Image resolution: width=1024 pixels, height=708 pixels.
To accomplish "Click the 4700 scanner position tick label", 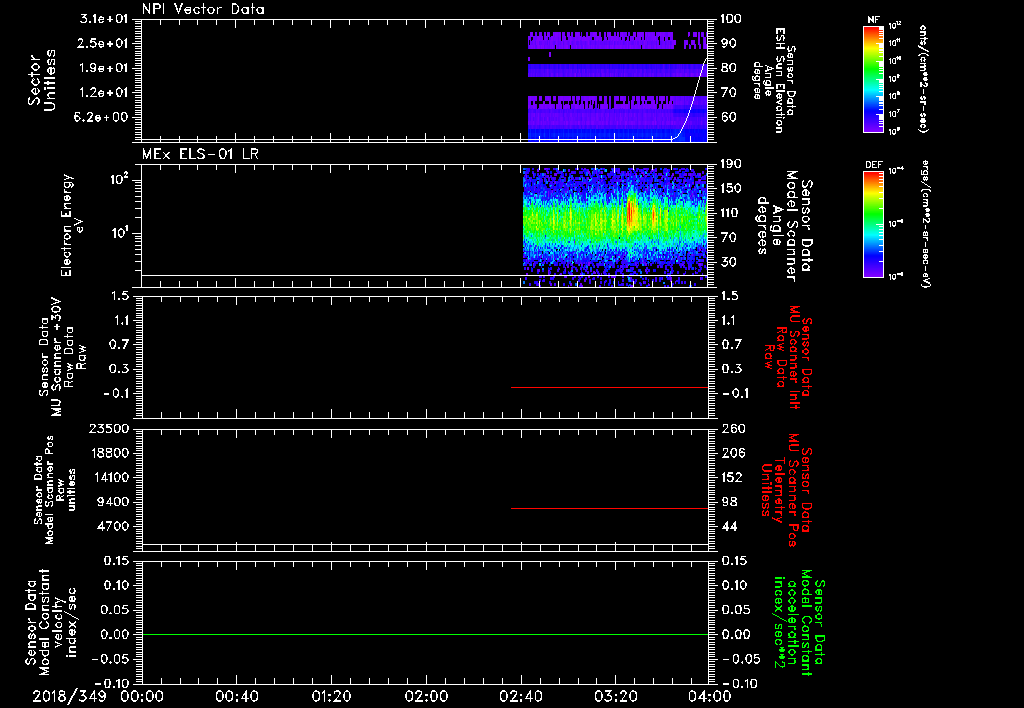I will (113, 526).
